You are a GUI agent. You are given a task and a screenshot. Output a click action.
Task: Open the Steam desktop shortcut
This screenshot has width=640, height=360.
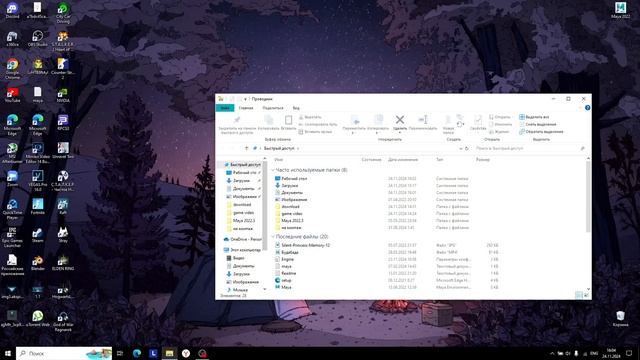tap(38, 234)
